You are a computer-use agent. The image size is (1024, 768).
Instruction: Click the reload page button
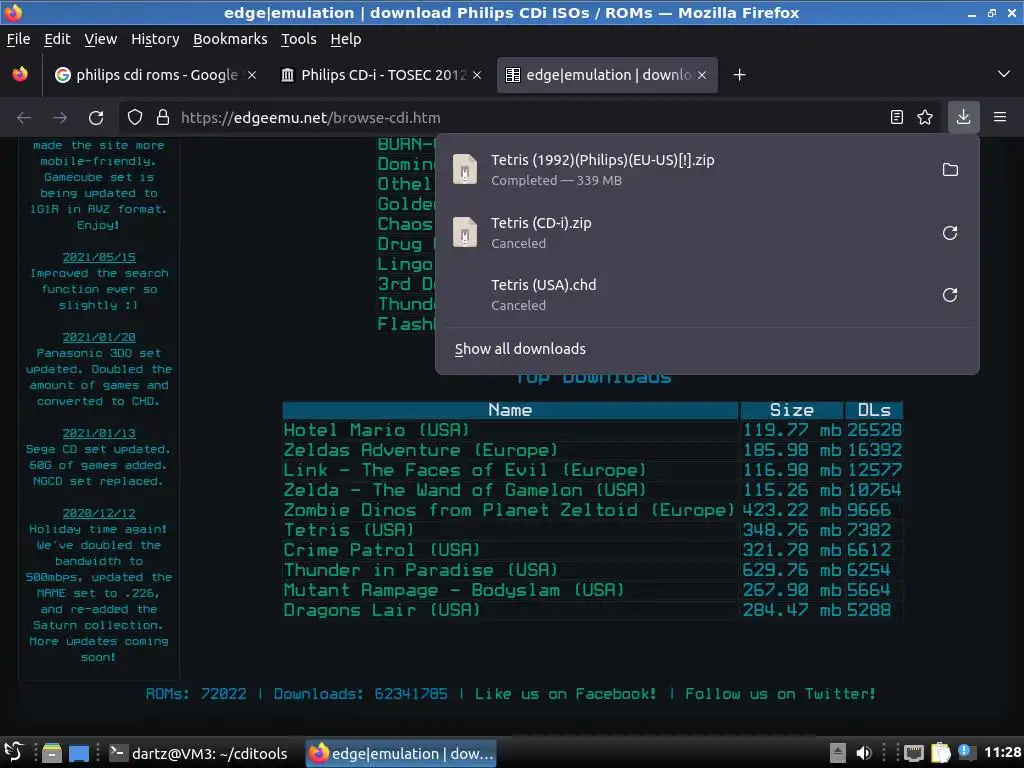(x=96, y=118)
